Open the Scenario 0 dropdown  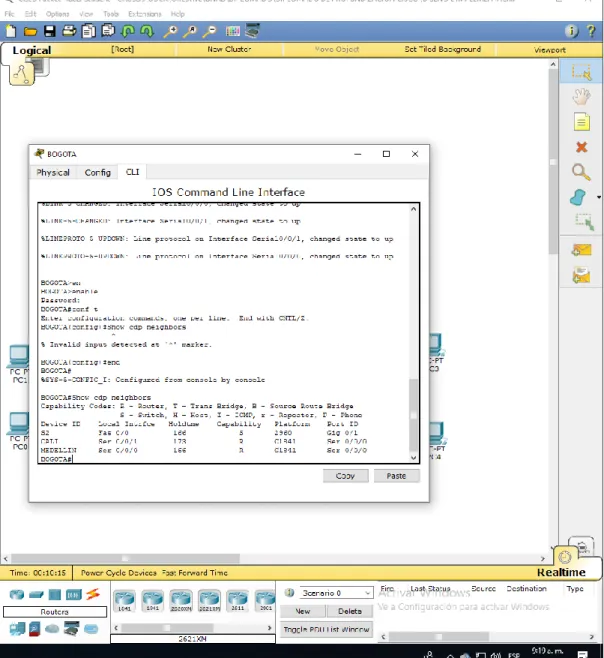(337, 593)
